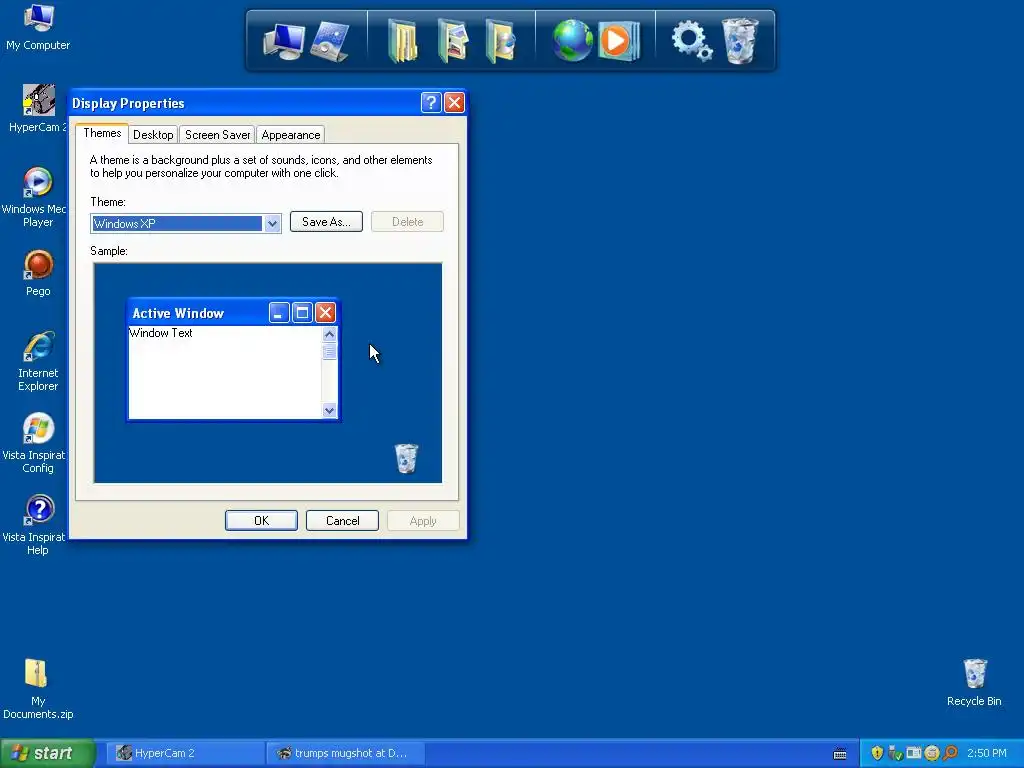Select the Vista Inspirat Config desktop icon
1024x768 pixels.
pos(38,443)
